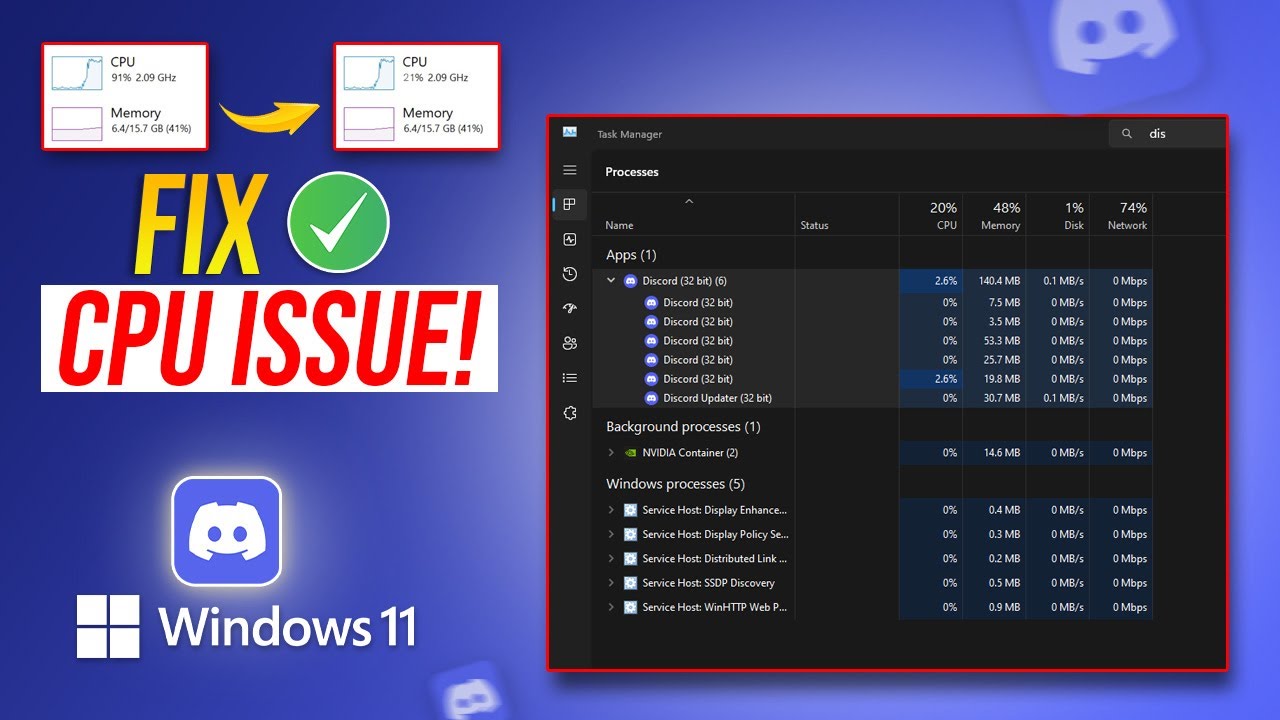Select the Discord (32 bit) row using 19.8 MB
1280x720 pixels.
click(x=872, y=379)
